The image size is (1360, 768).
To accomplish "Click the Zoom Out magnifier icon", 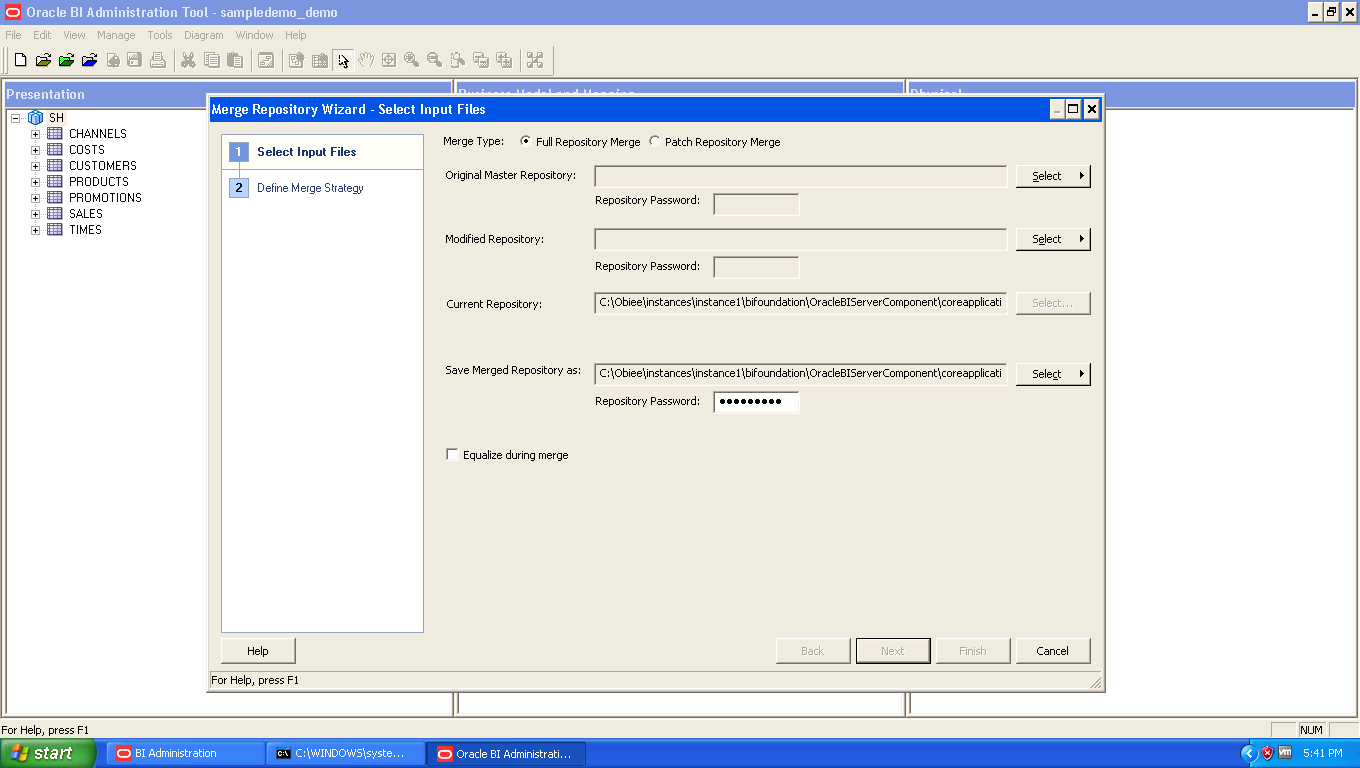I will click(x=434, y=60).
